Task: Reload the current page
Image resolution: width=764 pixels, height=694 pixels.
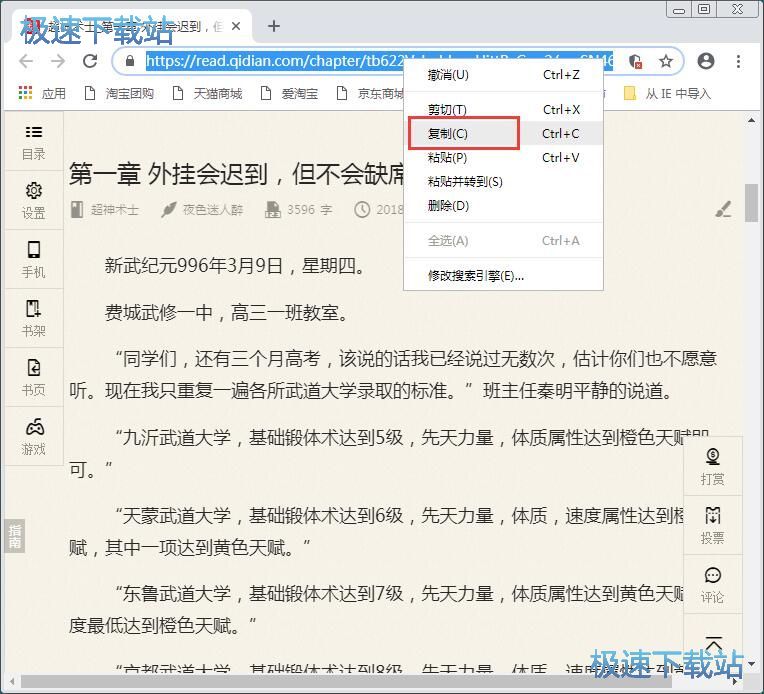Action: click(x=90, y=61)
